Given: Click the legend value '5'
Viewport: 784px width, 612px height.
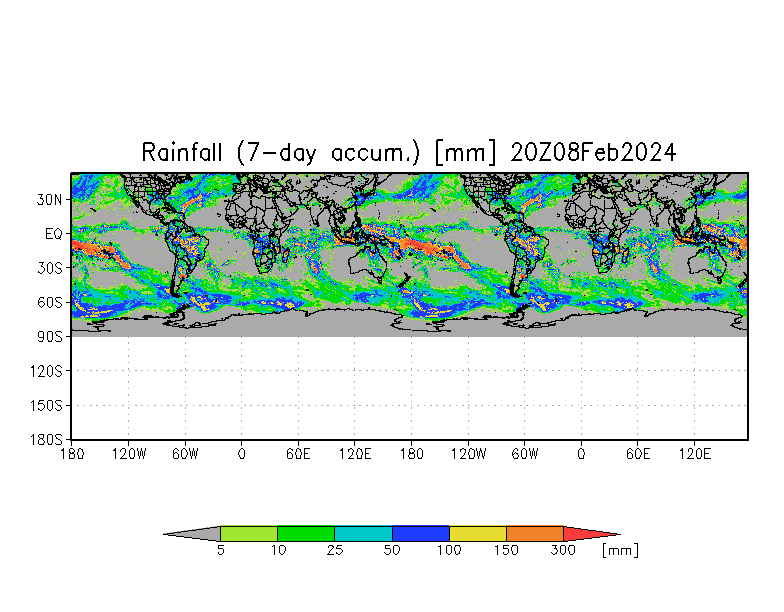Looking at the screenshot, I should 221,550.
